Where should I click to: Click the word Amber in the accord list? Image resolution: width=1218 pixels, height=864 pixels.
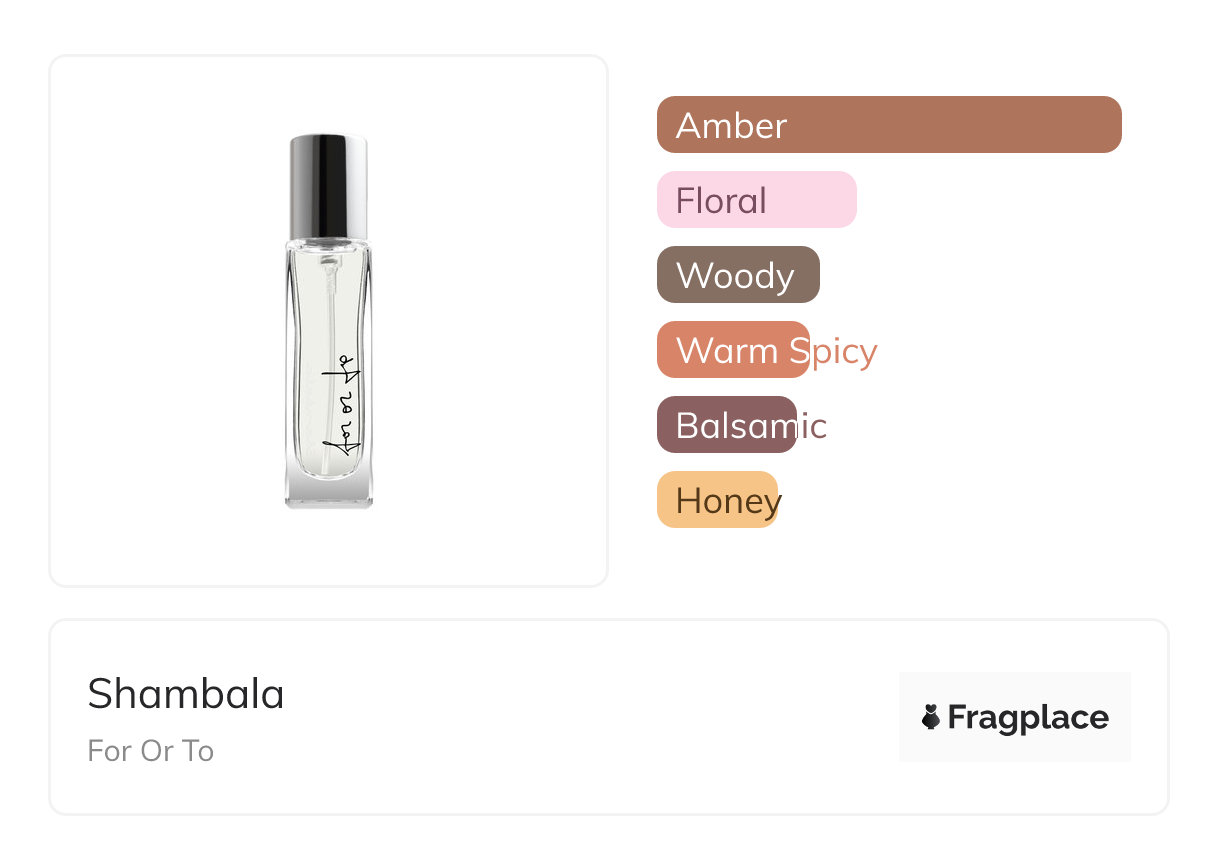(x=731, y=126)
